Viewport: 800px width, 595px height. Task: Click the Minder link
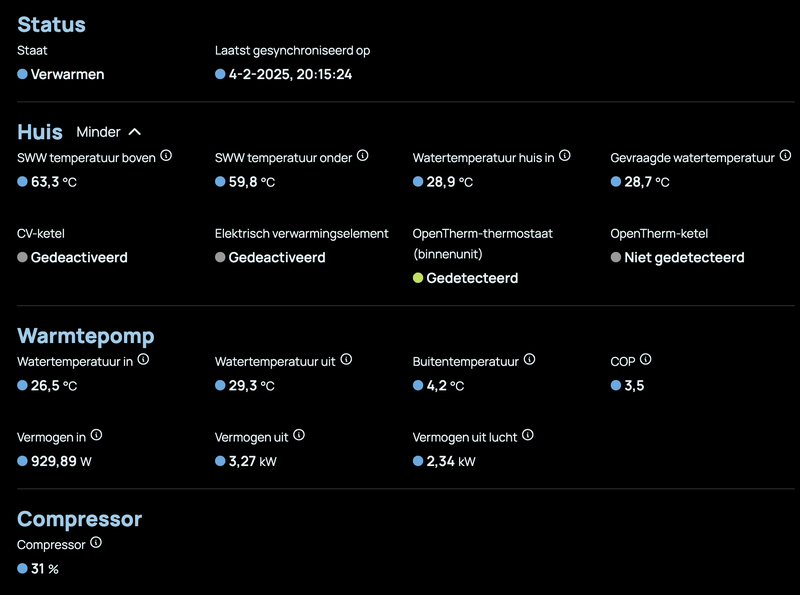click(99, 132)
